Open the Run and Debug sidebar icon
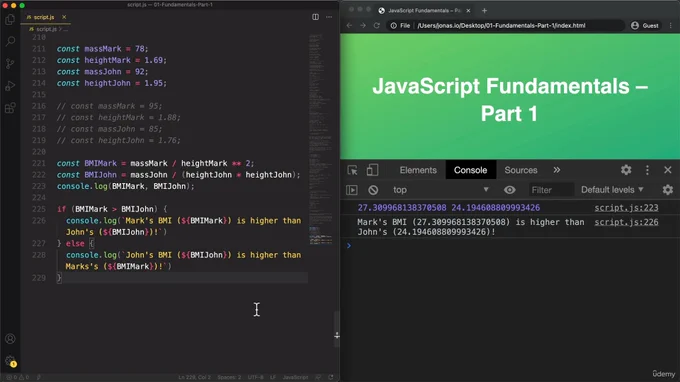The width and height of the screenshot is (680, 382). coord(10,86)
